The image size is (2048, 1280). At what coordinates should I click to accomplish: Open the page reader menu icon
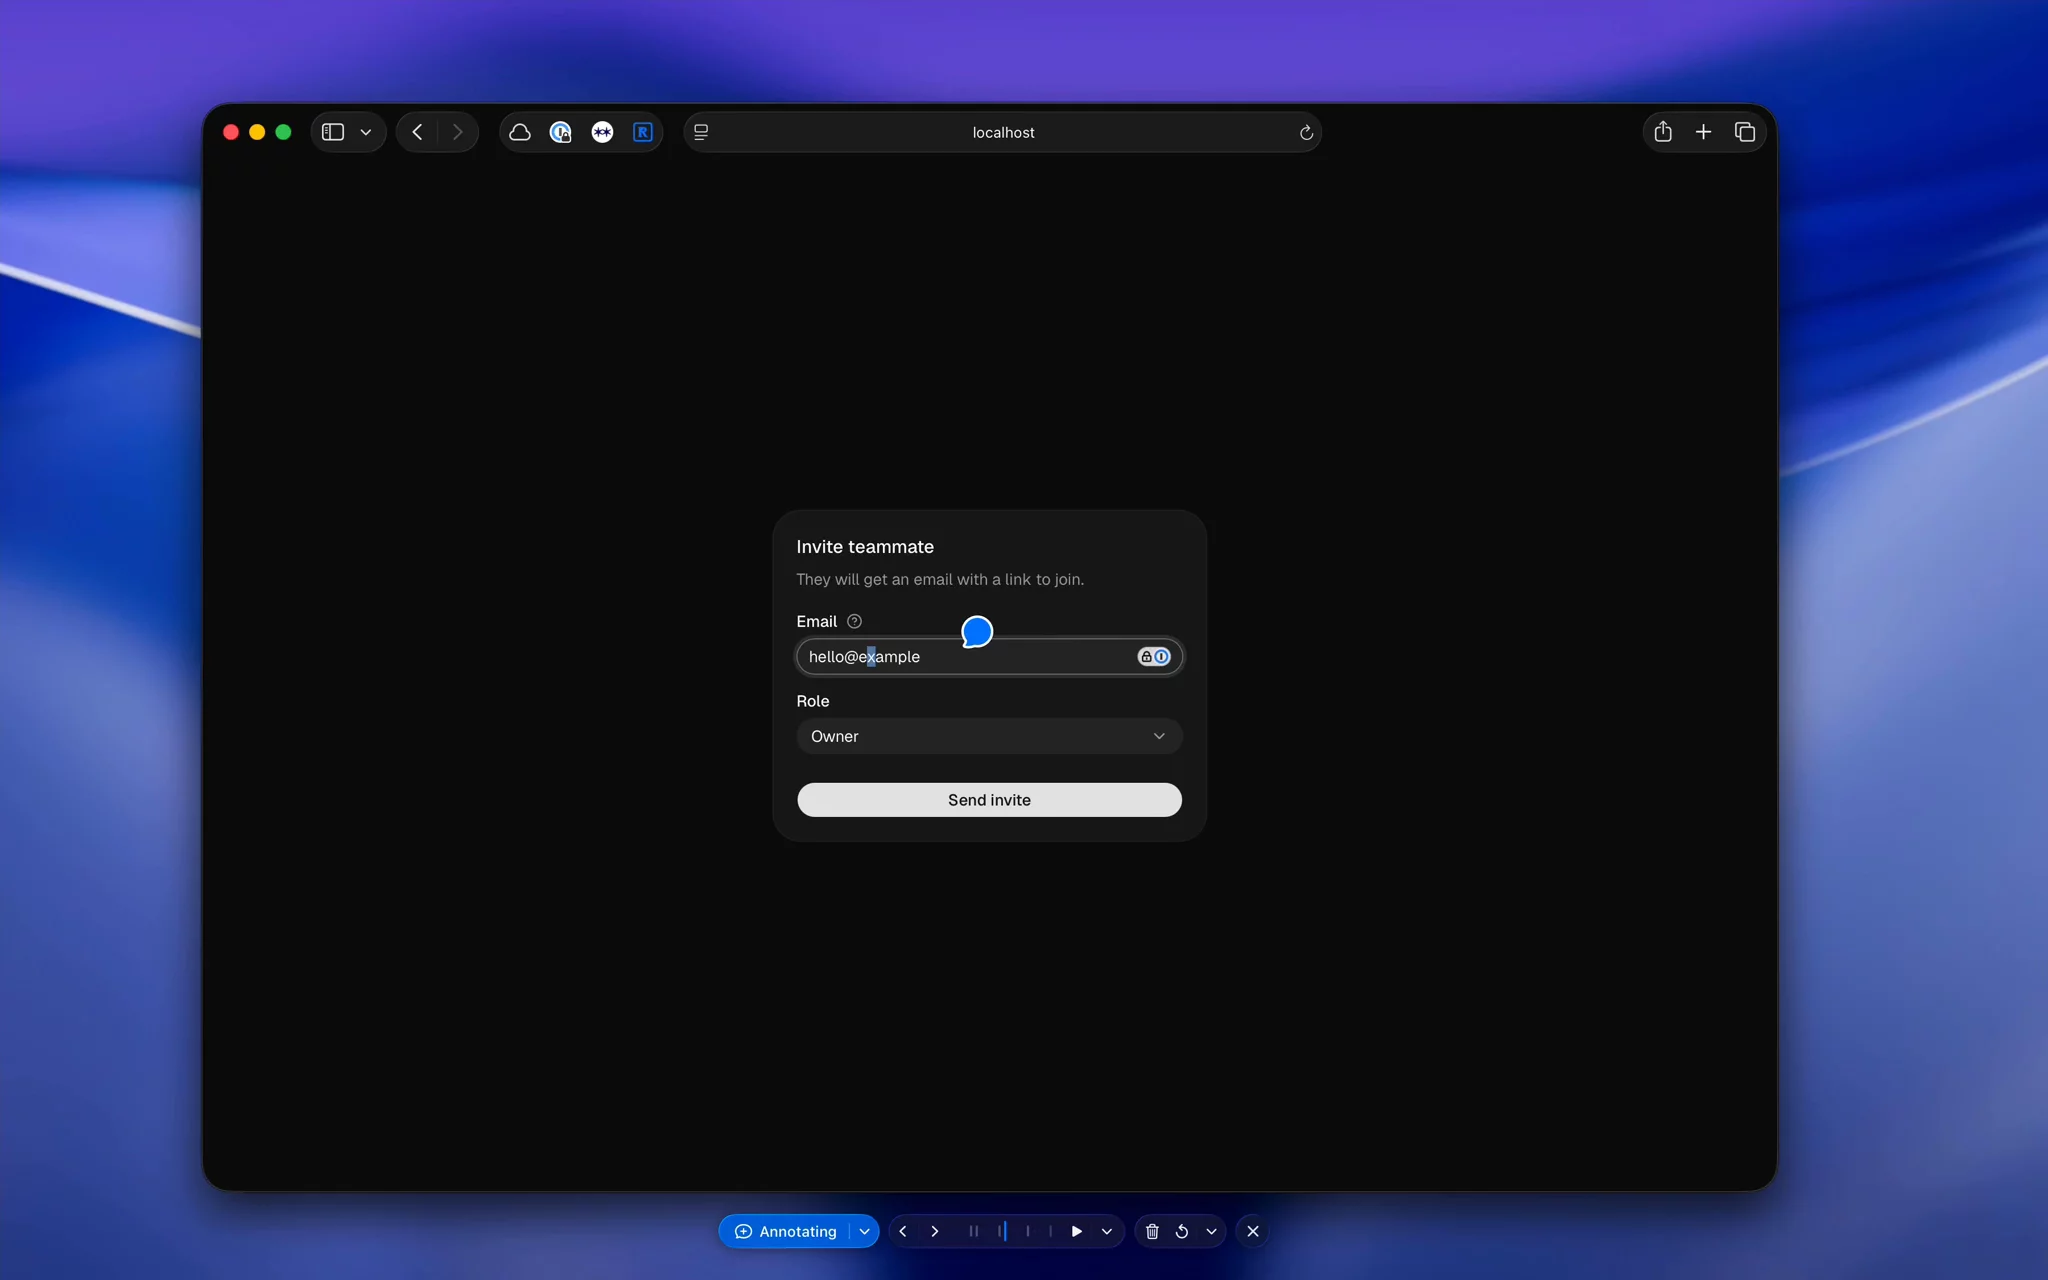[701, 132]
